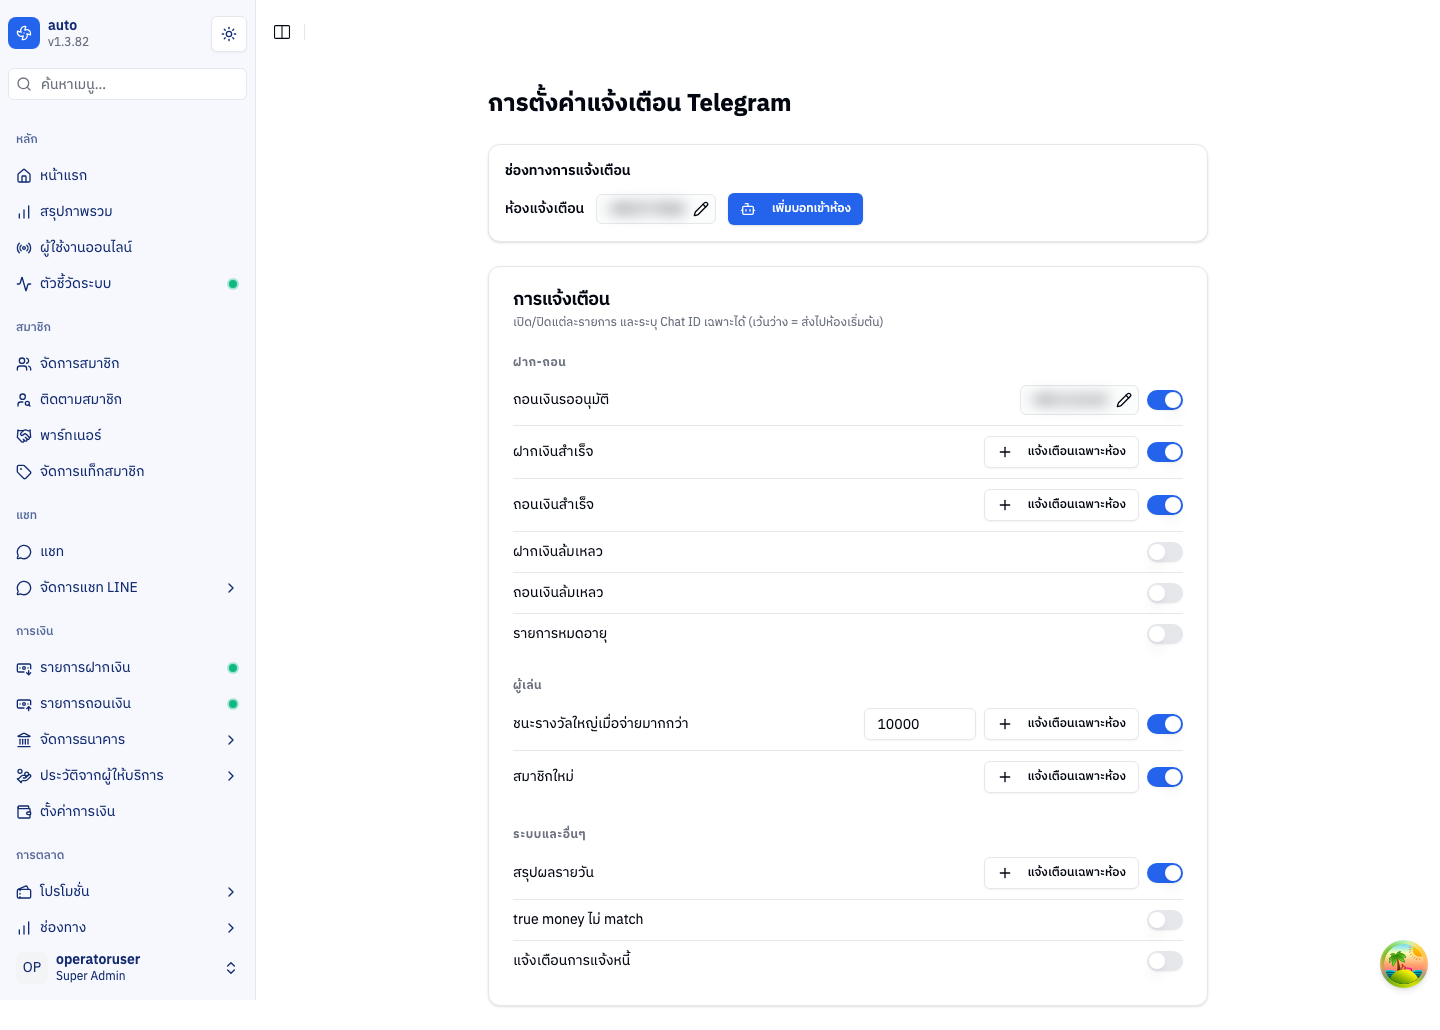Screen dimensions: 1440x1030
Task: Click the pulse icon for ตัวชี้วัดระบบ
Action: (24, 284)
